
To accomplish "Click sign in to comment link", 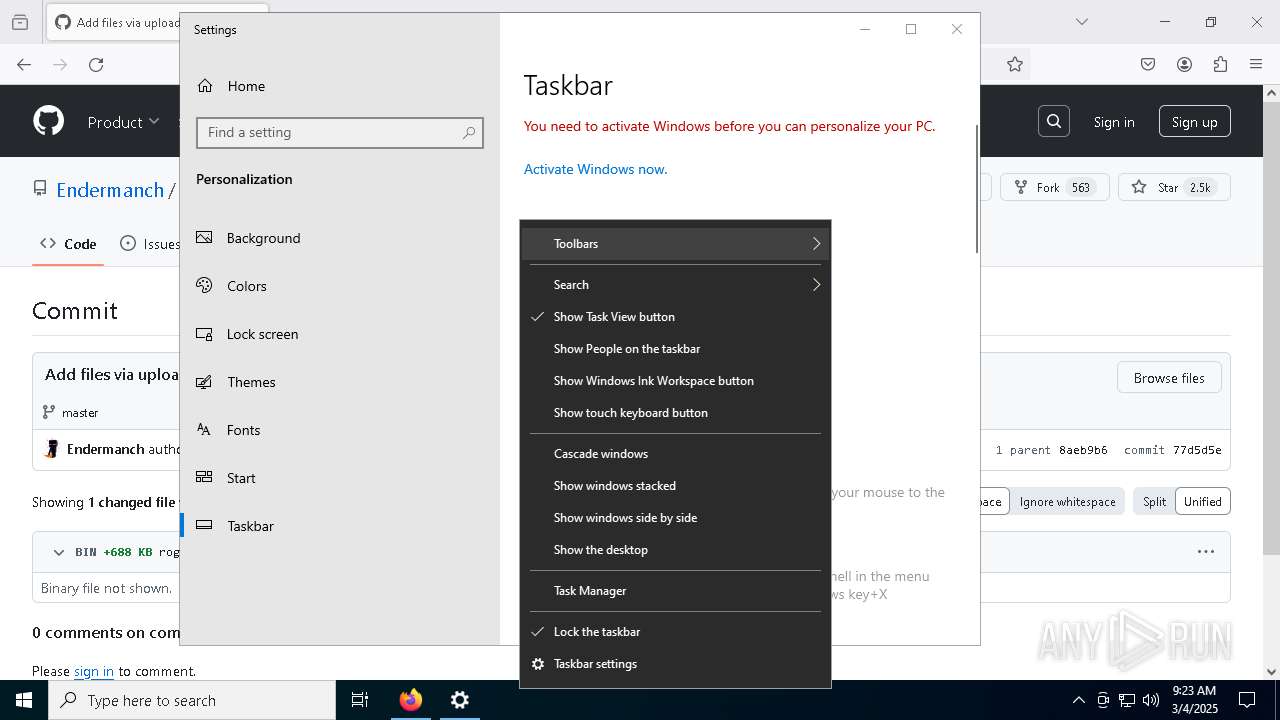I will pos(93,671).
